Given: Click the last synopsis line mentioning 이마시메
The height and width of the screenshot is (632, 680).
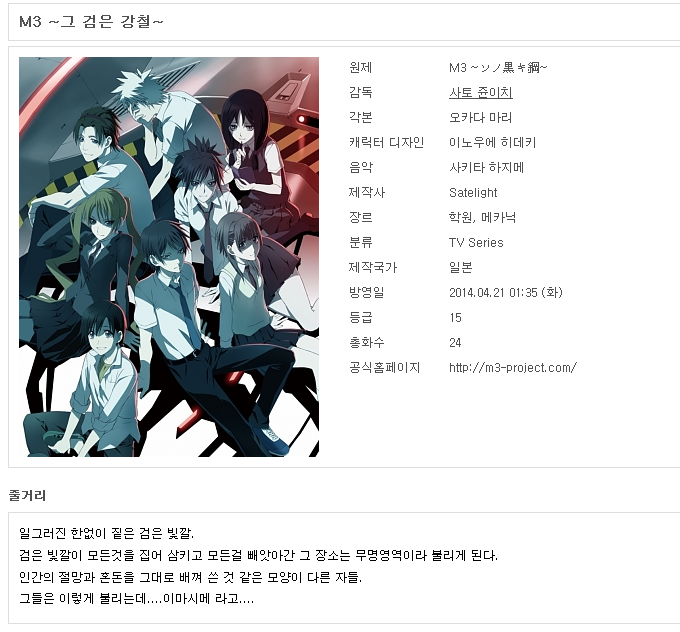Looking at the screenshot, I should point(136,599).
